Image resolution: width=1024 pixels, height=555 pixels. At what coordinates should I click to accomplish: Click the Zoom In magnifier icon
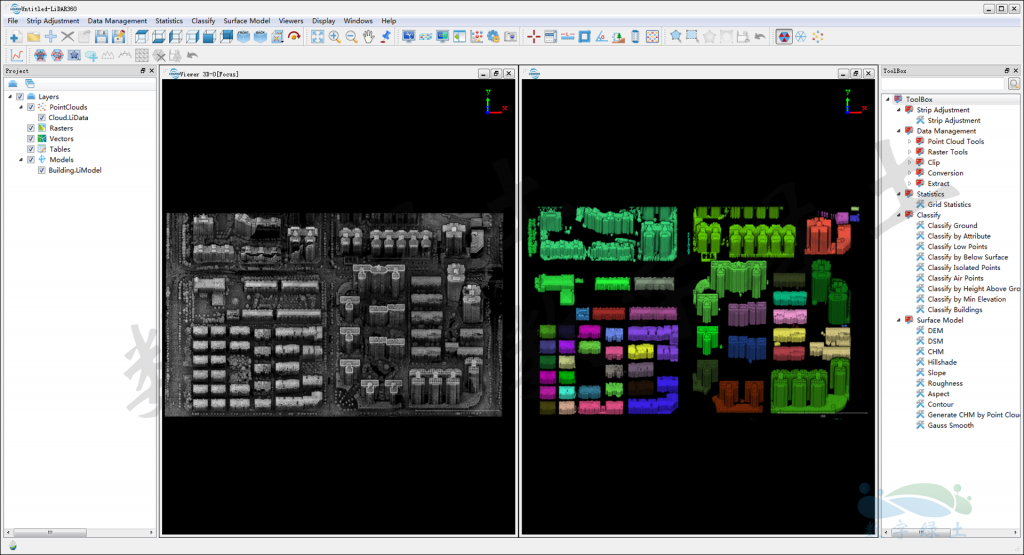[x=334, y=37]
